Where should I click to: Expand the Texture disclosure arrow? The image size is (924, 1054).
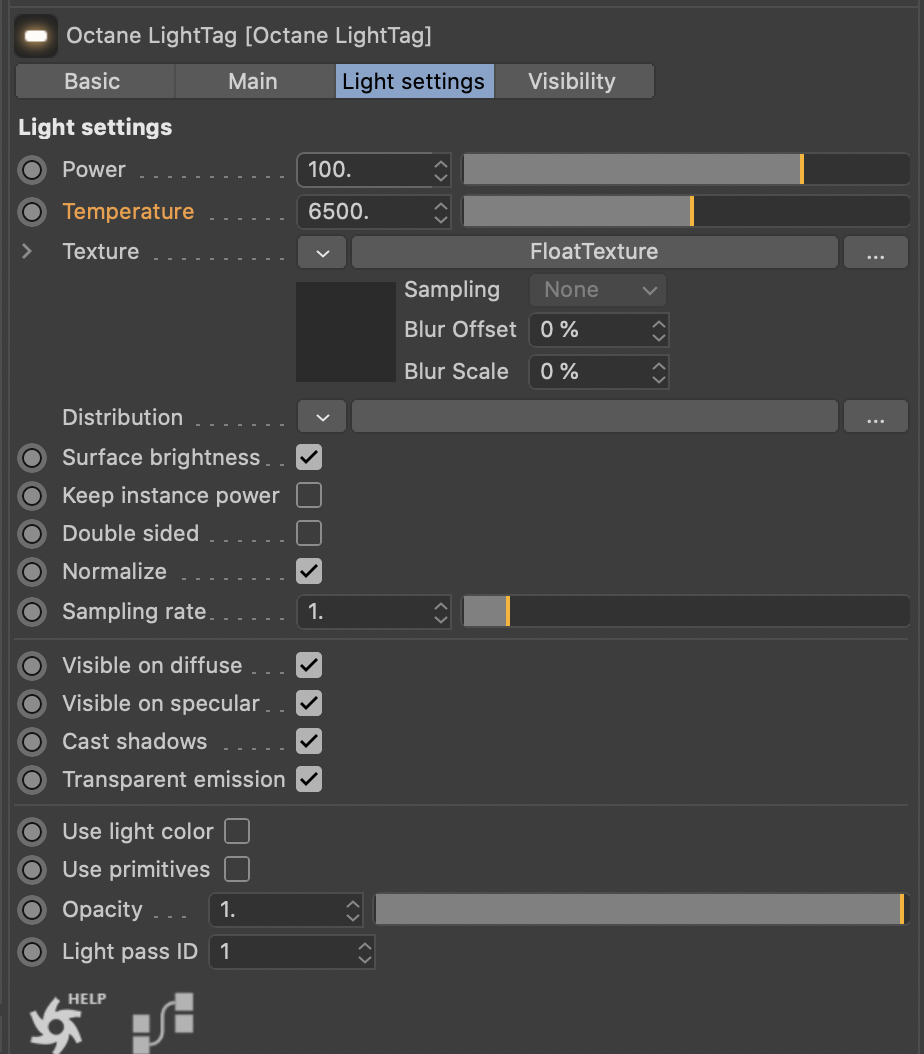pos(27,252)
